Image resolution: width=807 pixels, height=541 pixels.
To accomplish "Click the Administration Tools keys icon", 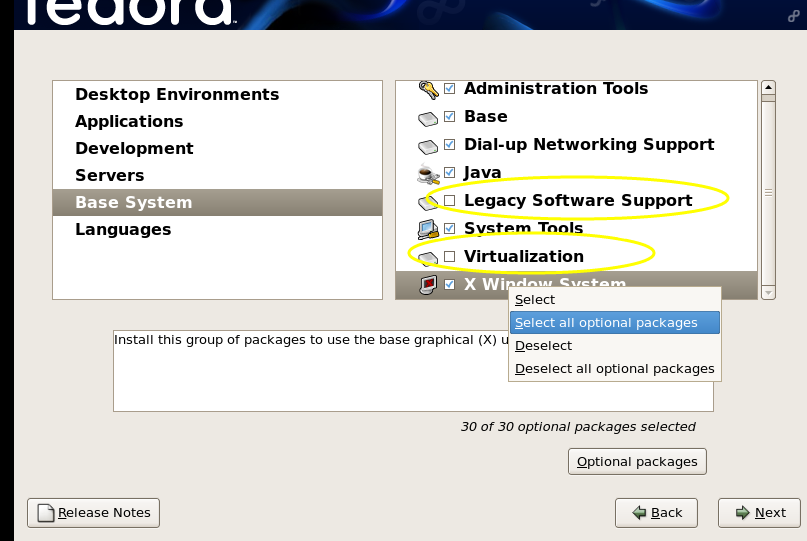I will coord(428,90).
